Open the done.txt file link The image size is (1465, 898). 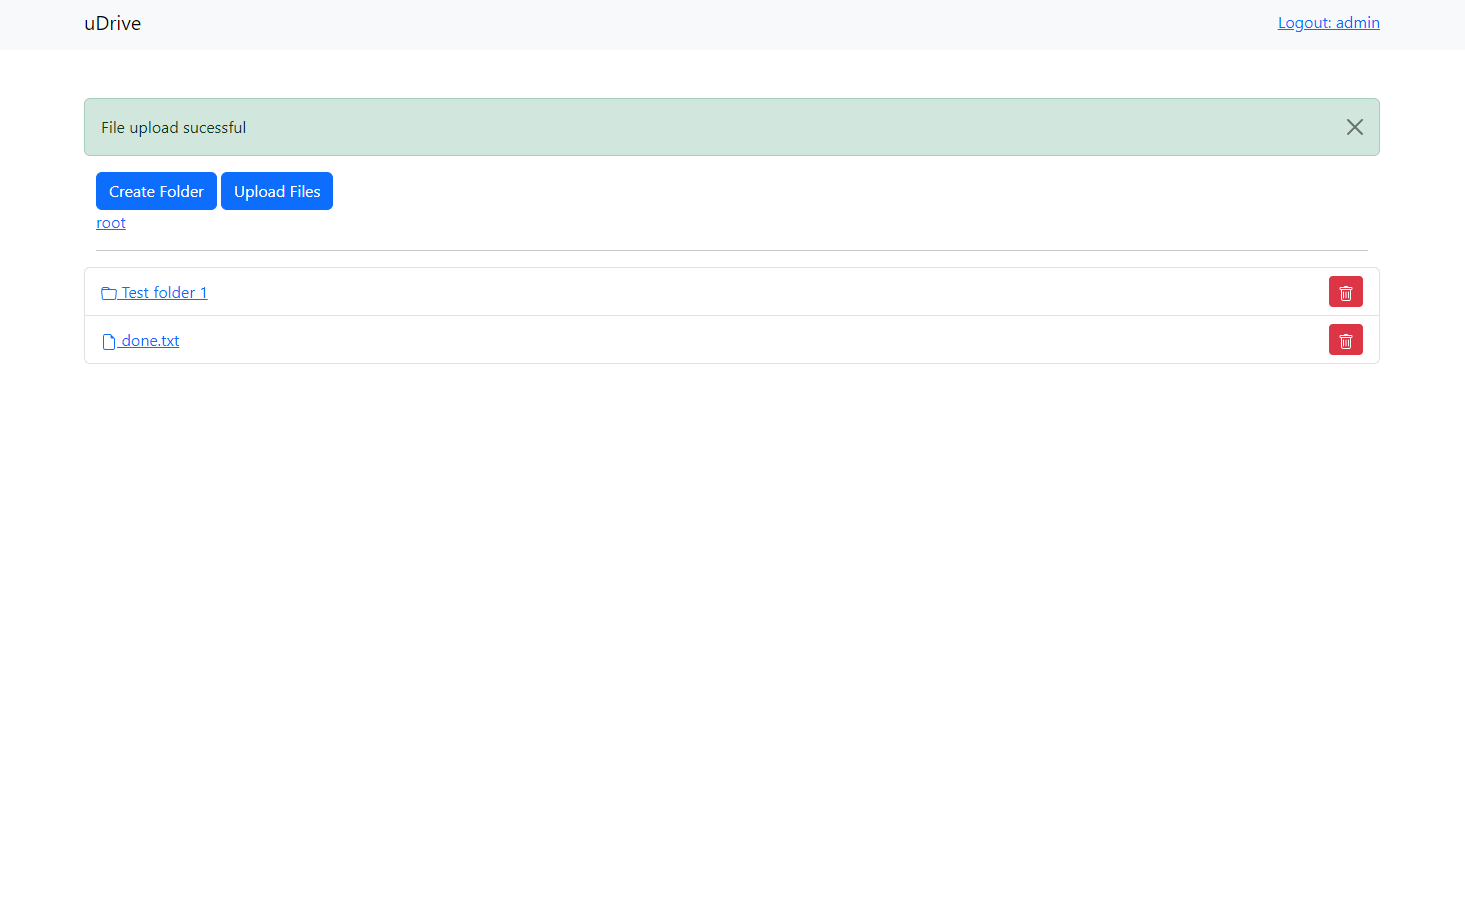tap(141, 341)
